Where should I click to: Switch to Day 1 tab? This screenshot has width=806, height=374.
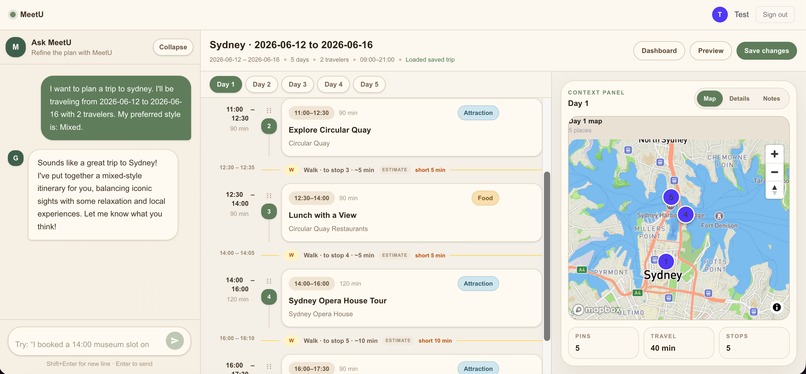click(x=226, y=84)
